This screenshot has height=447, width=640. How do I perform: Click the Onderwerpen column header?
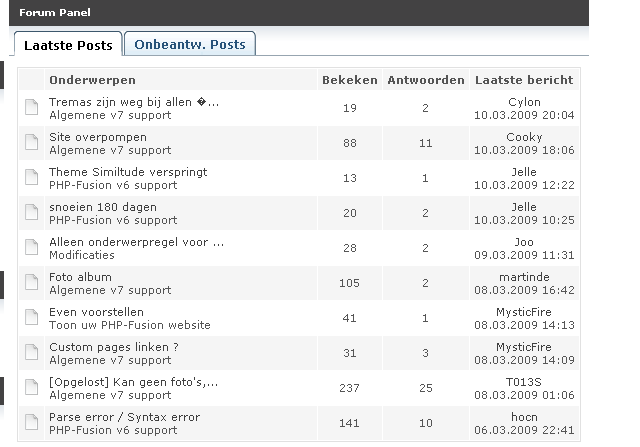click(92, 80)
